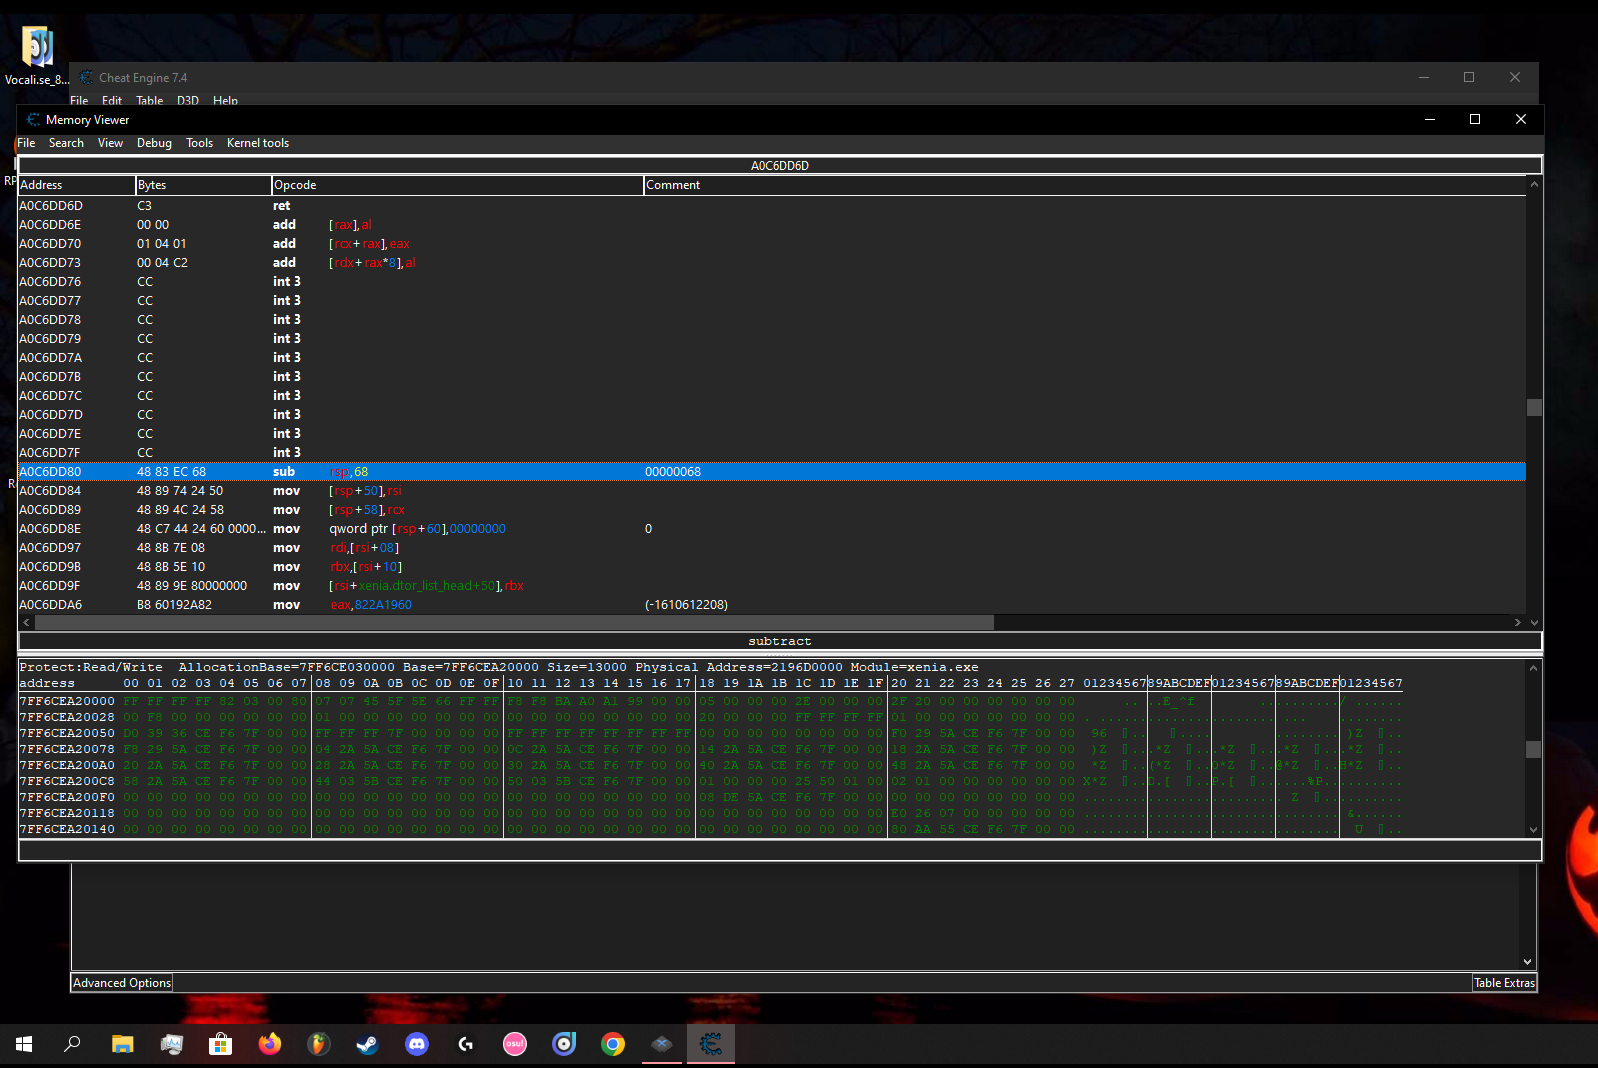Open the Tools menu in Memory Viewer
Image resolution: width=1598 pixels, height=1068 pixels.
tap(199, 143)
